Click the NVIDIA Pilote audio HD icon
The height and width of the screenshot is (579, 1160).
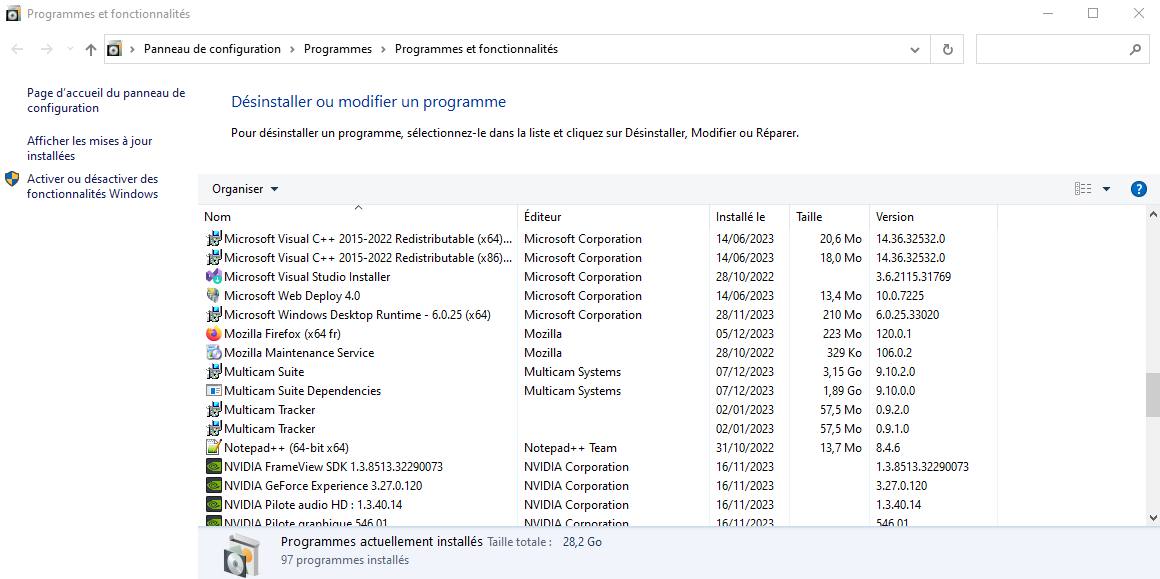(213, 504)
